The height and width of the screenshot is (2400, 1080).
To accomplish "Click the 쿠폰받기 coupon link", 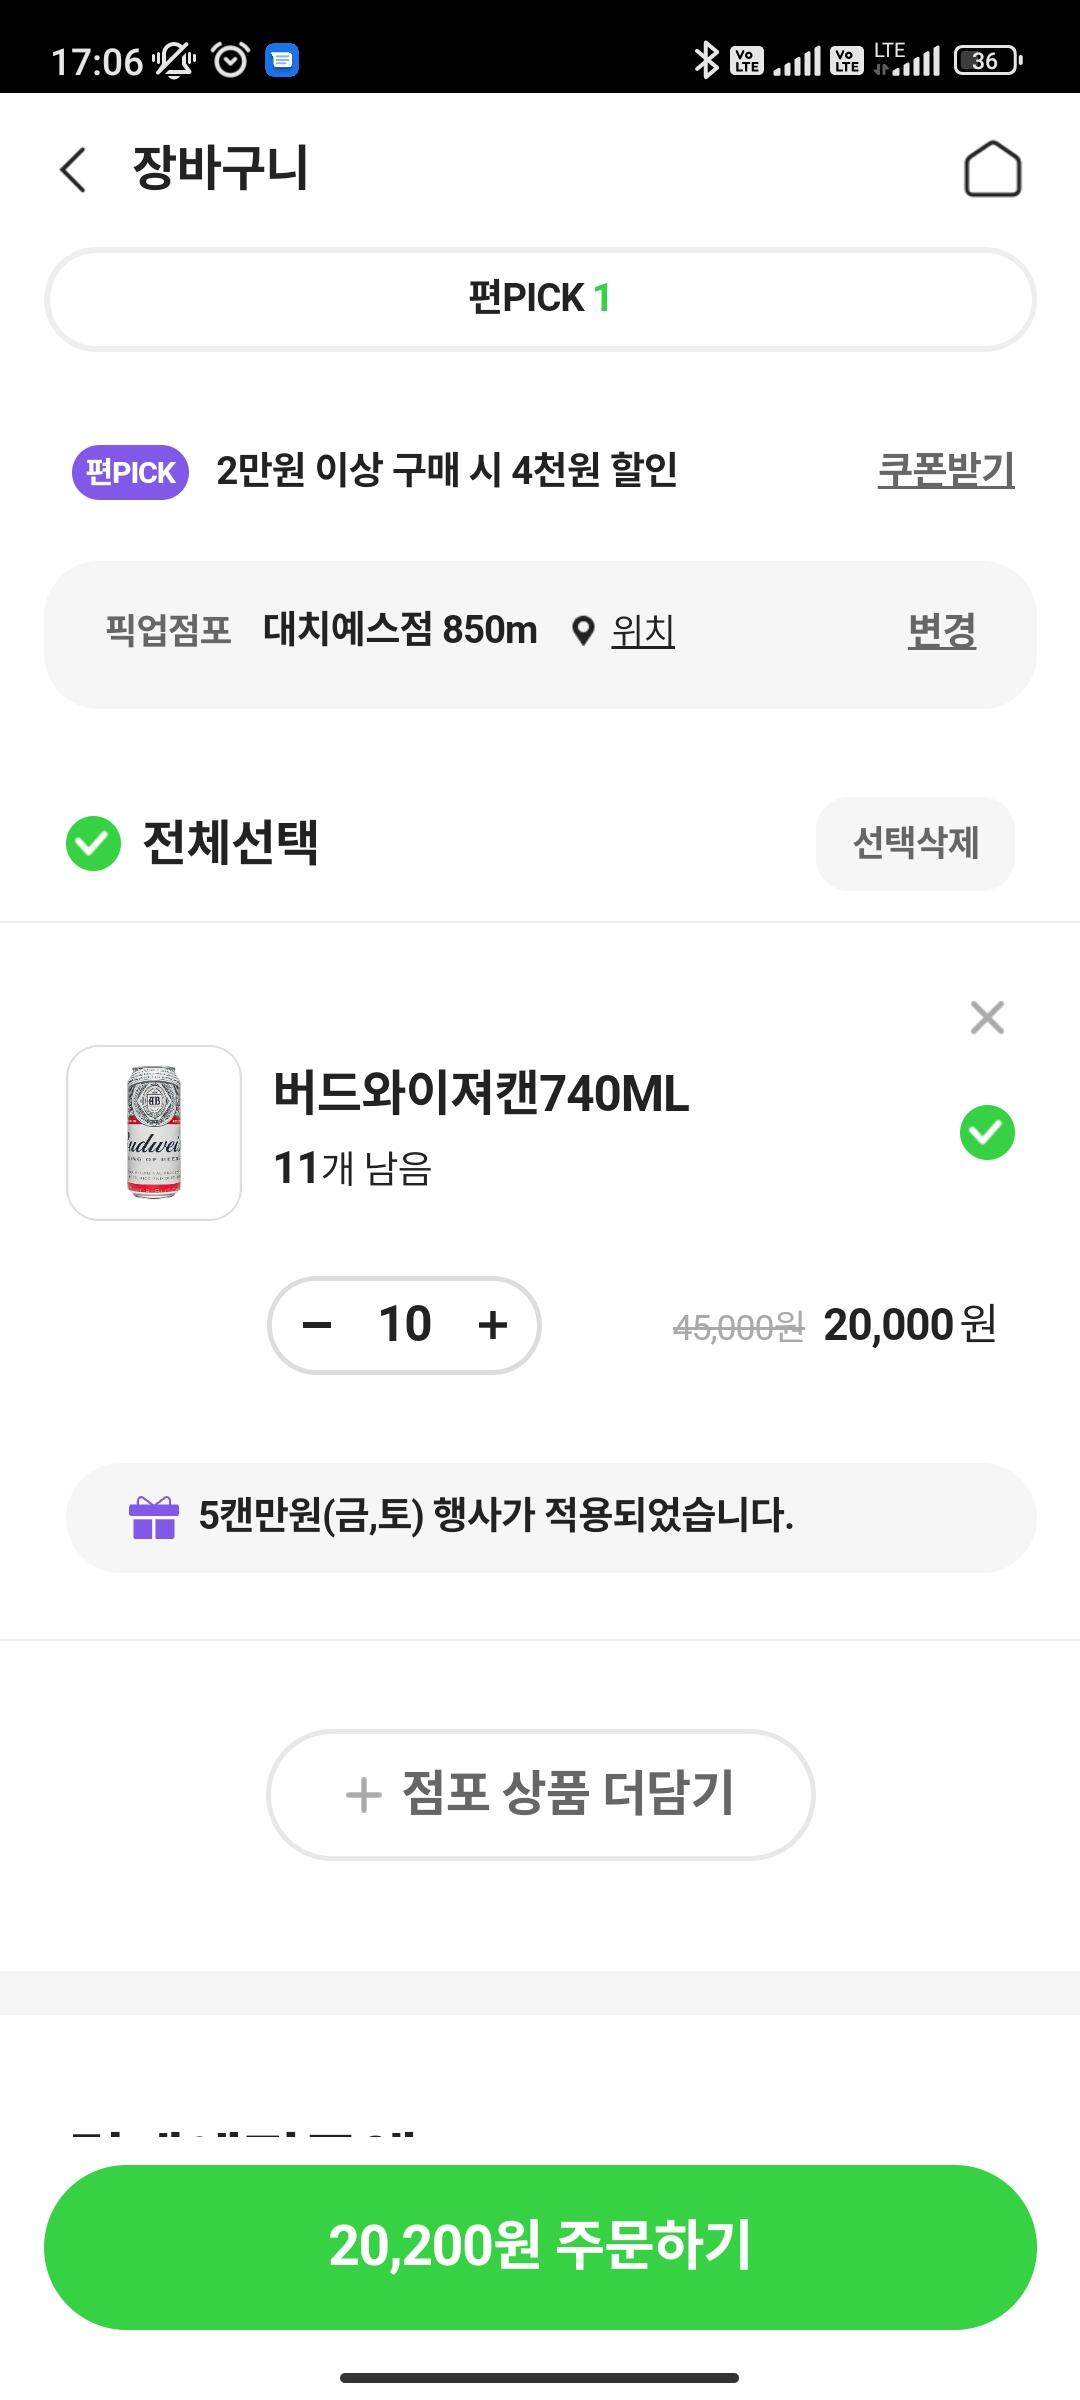I will click(x=945, y=470).
